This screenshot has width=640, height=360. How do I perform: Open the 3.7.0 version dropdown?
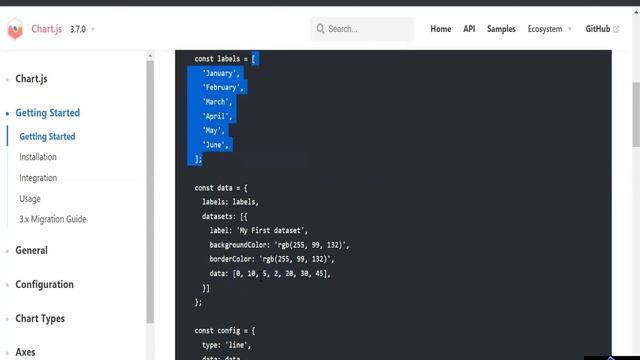coord(82,29)
